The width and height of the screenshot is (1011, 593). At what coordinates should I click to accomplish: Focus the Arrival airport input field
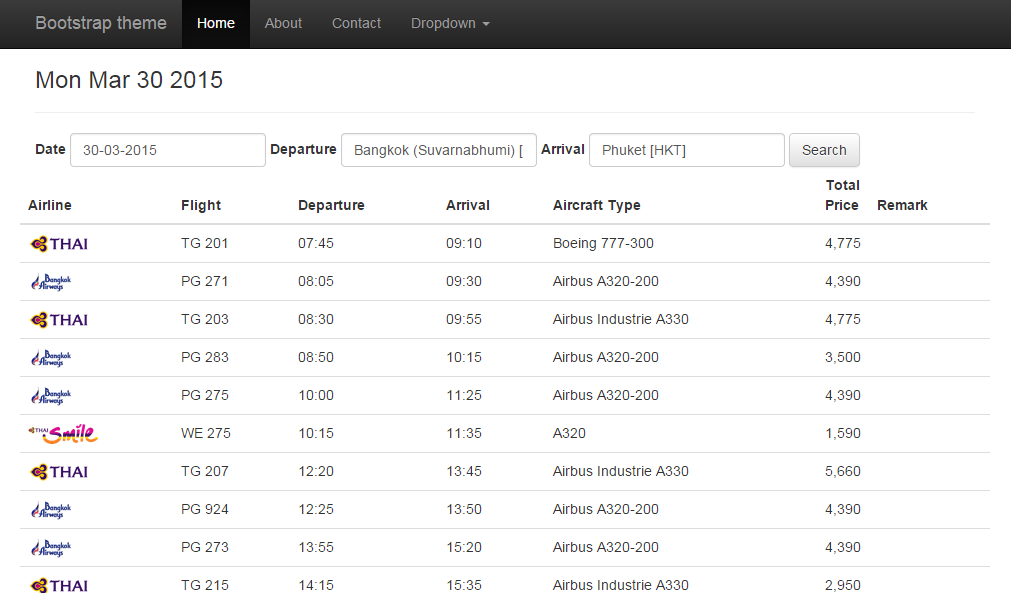[687, 150]
